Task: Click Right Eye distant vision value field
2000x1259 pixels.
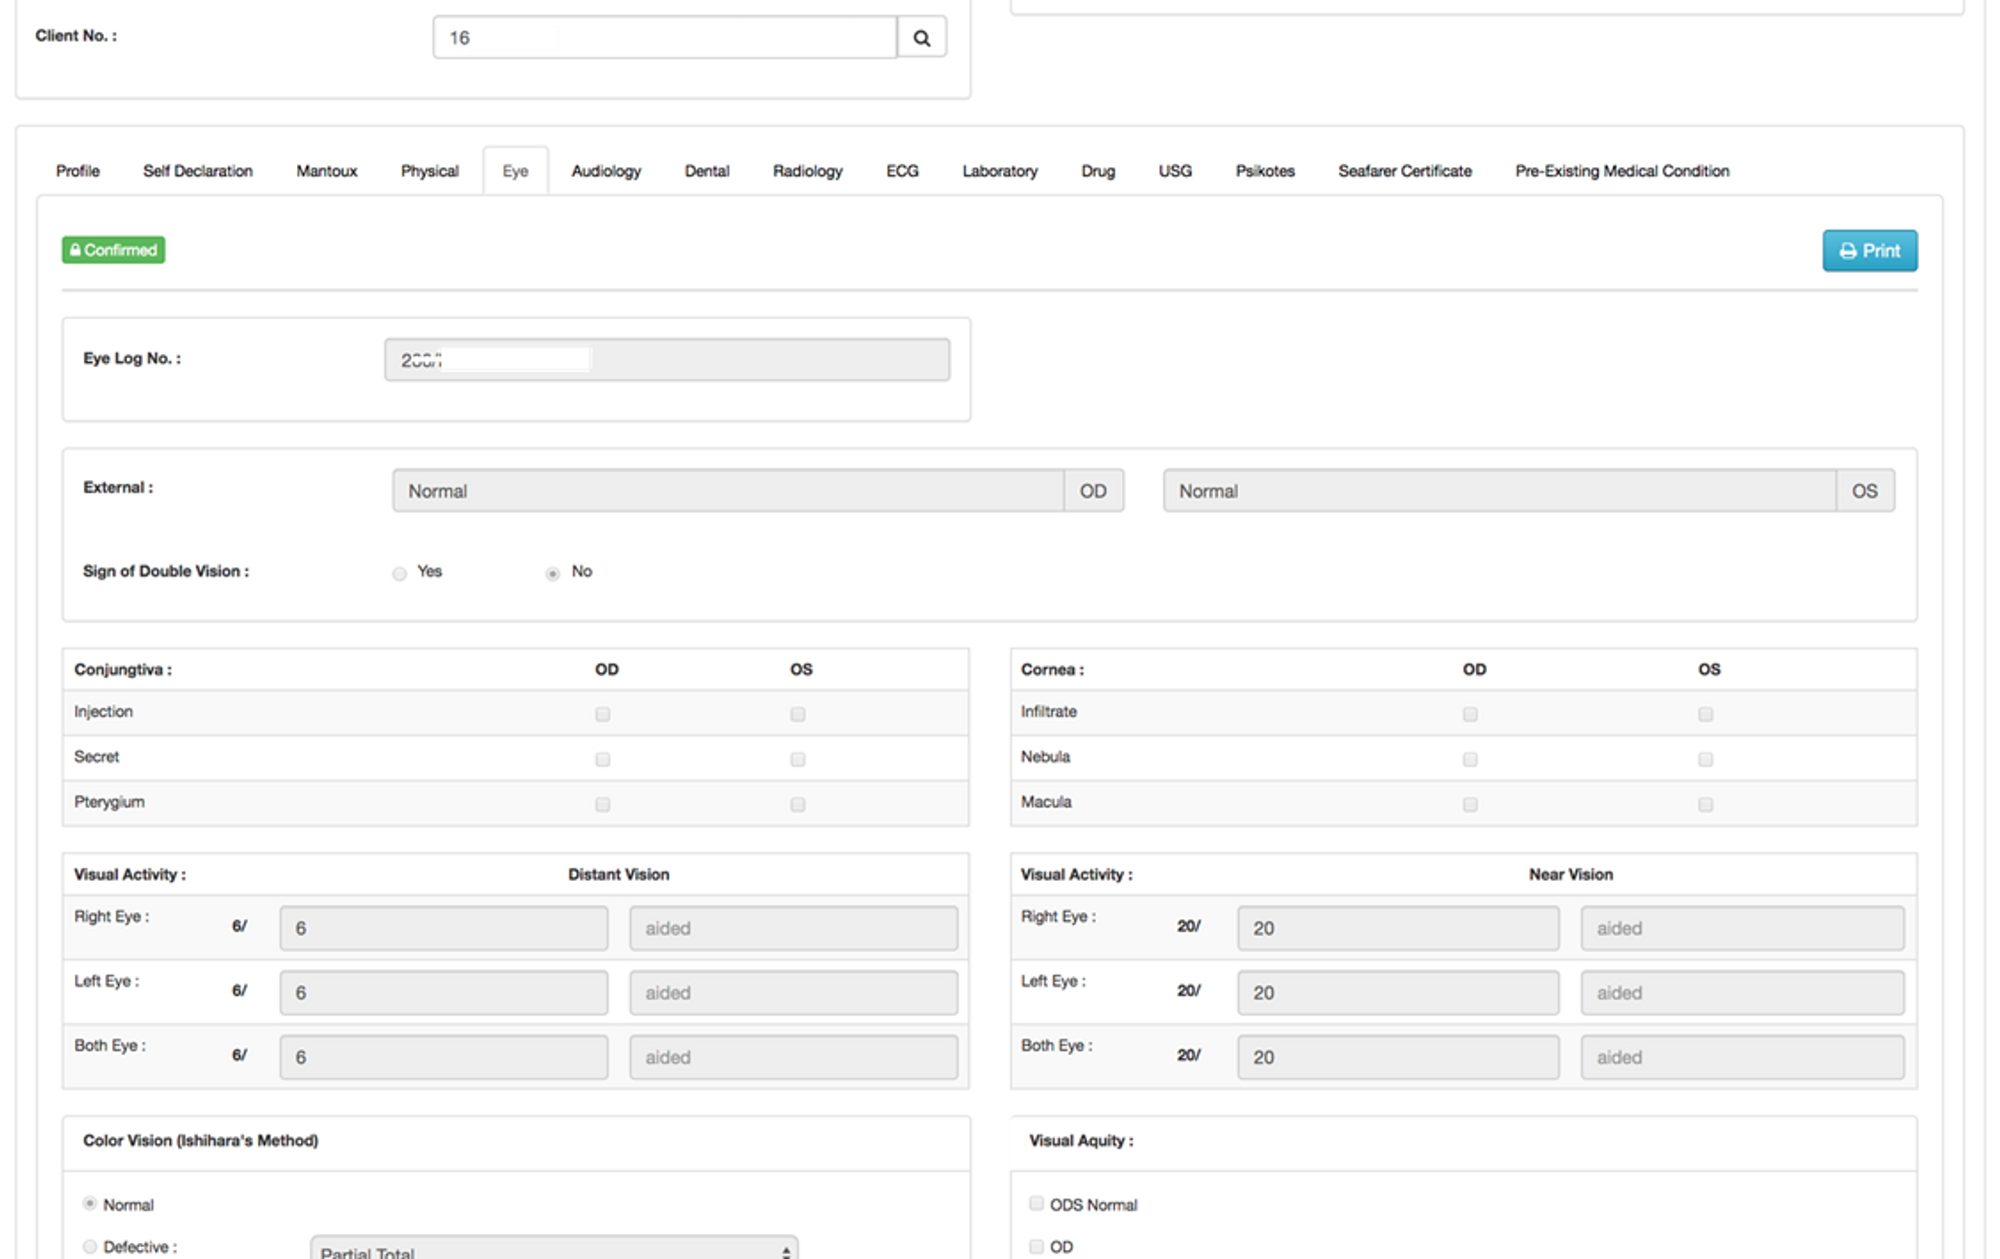Action: pos(443,928)
